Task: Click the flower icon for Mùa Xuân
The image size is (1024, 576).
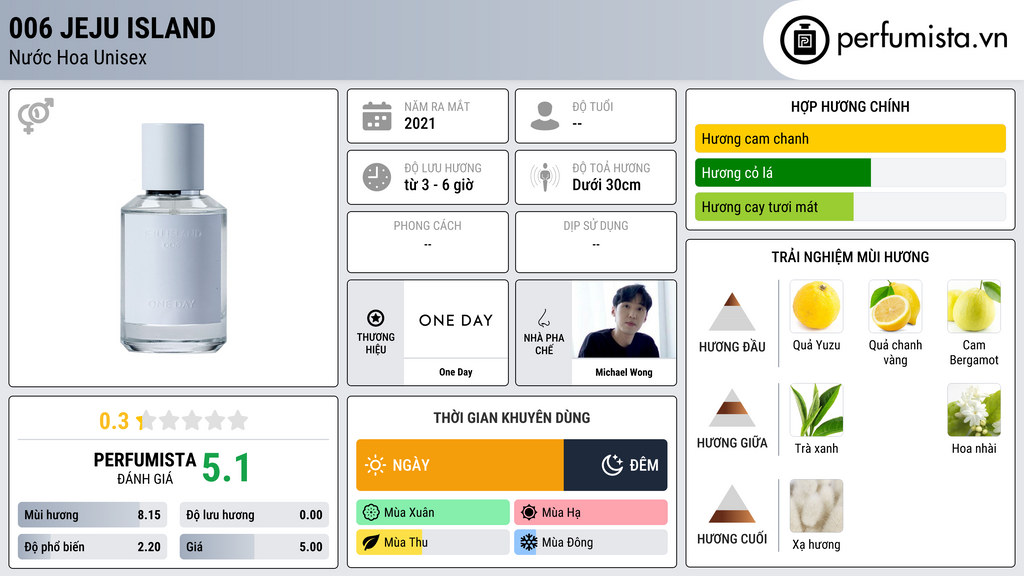Action: [x=371, y=513]
